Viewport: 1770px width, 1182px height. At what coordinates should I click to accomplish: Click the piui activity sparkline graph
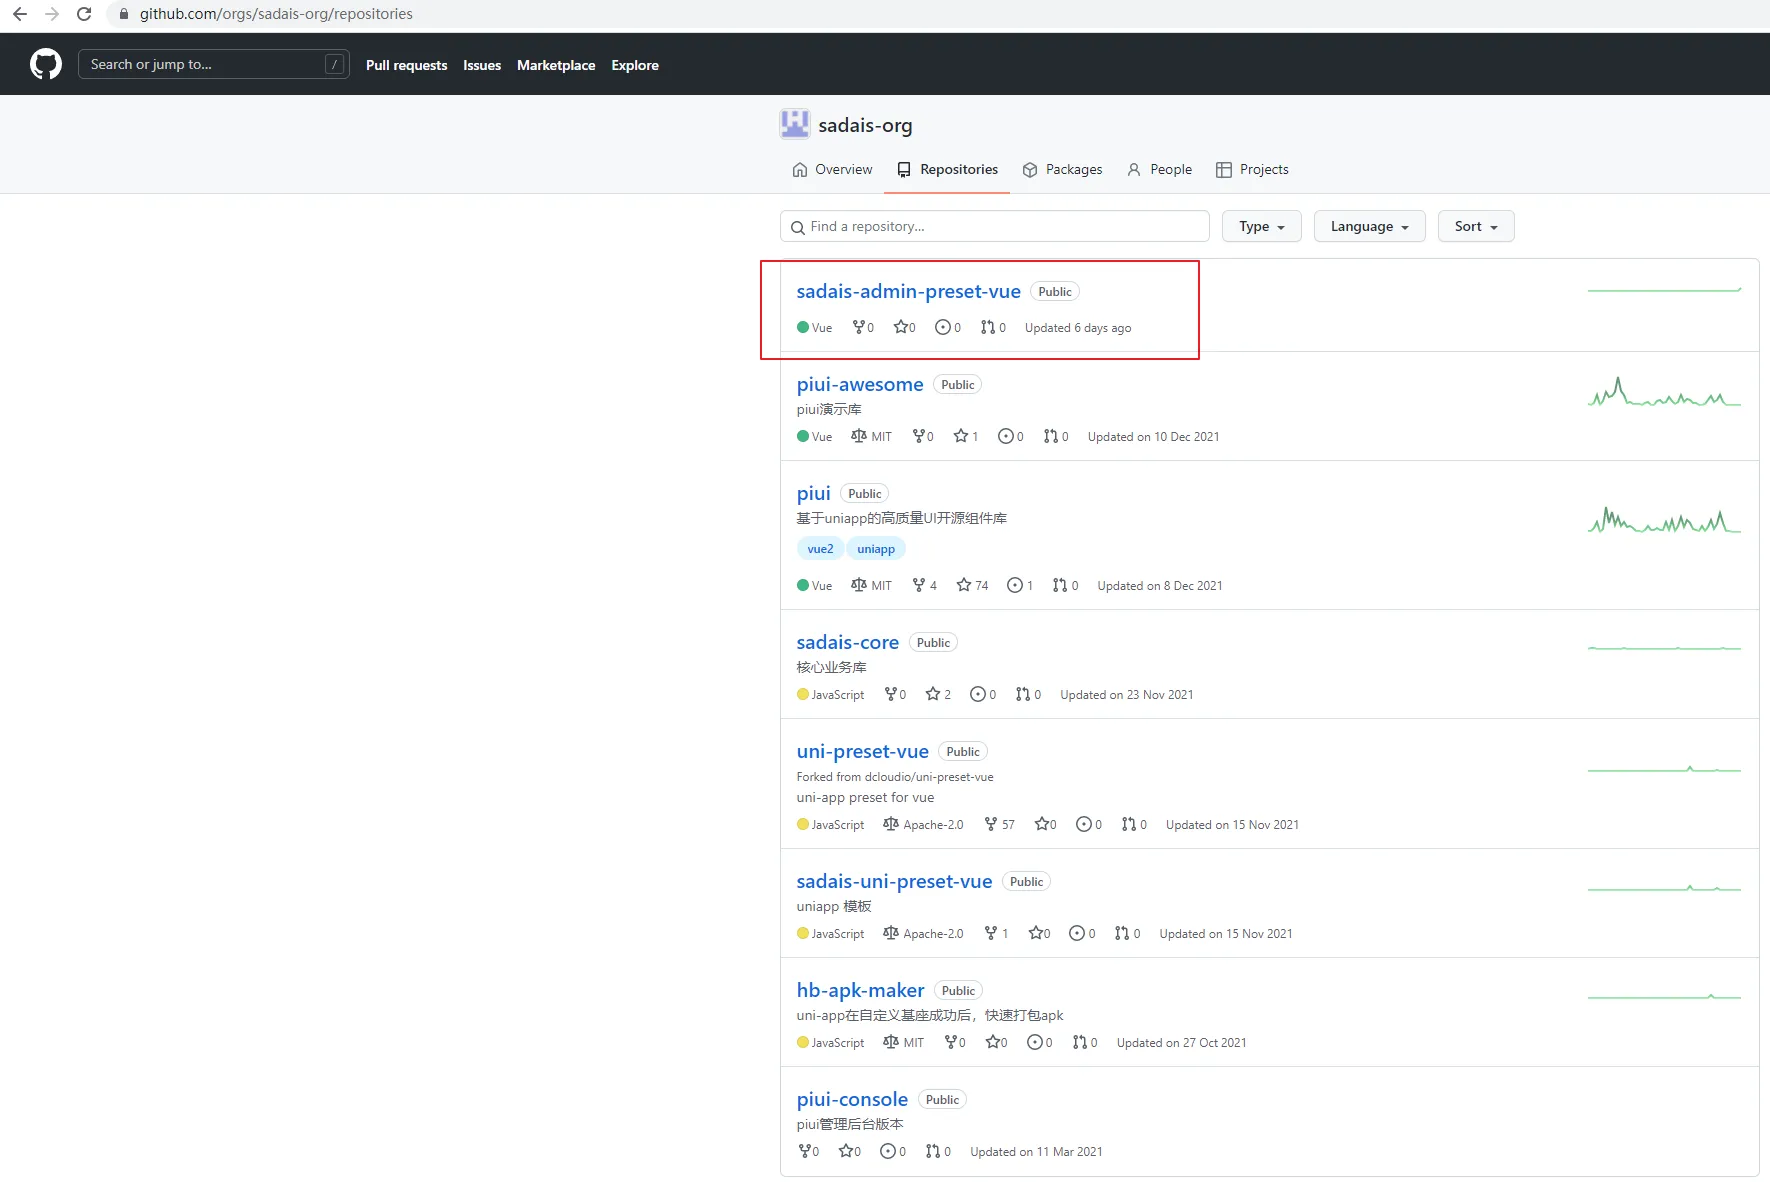[1664, 521]
